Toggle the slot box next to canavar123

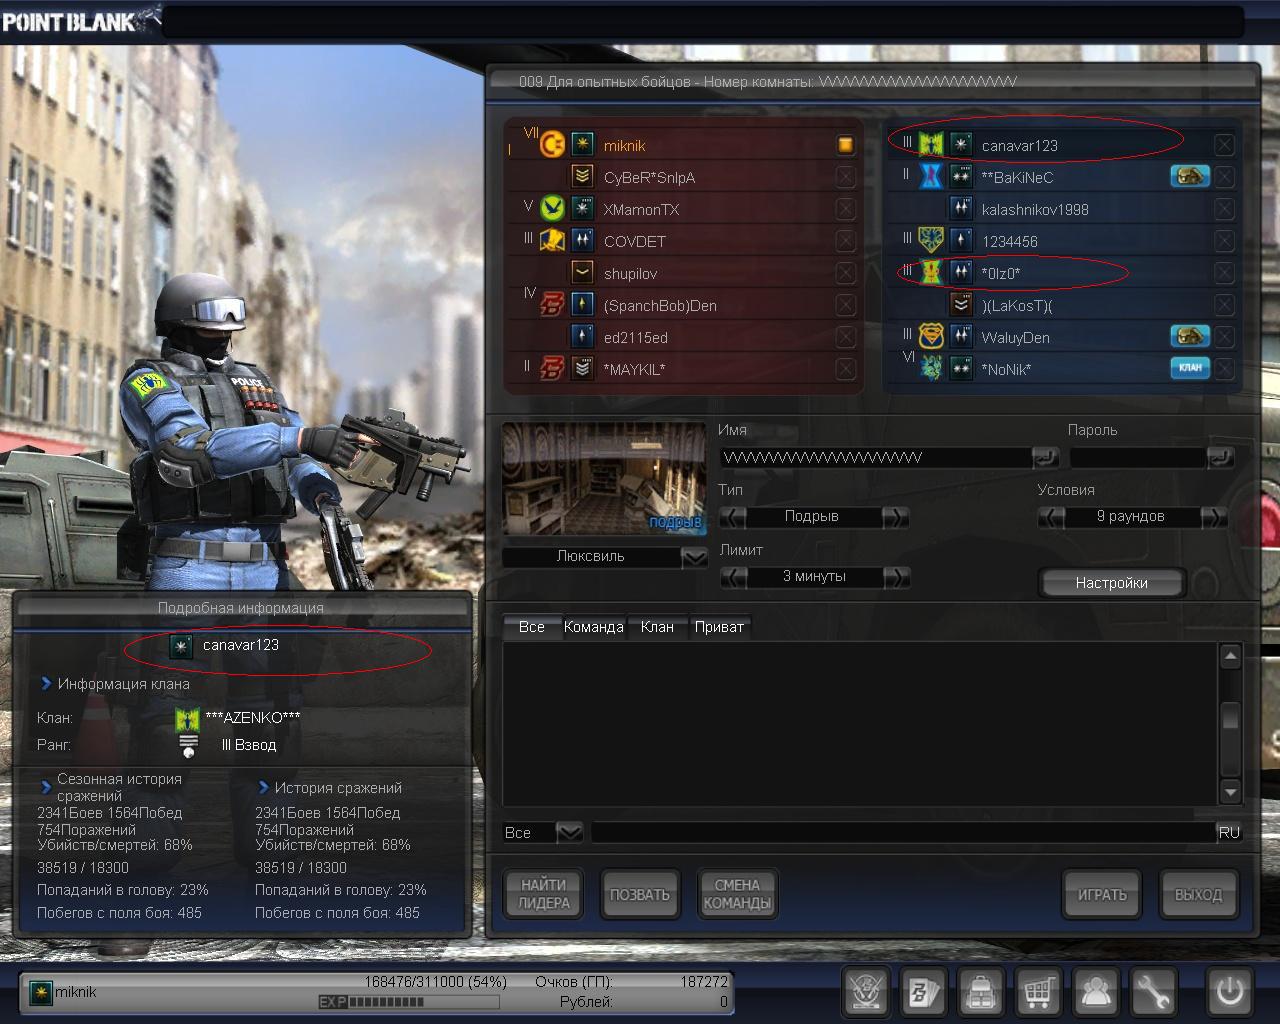(x=1224, y=145)
